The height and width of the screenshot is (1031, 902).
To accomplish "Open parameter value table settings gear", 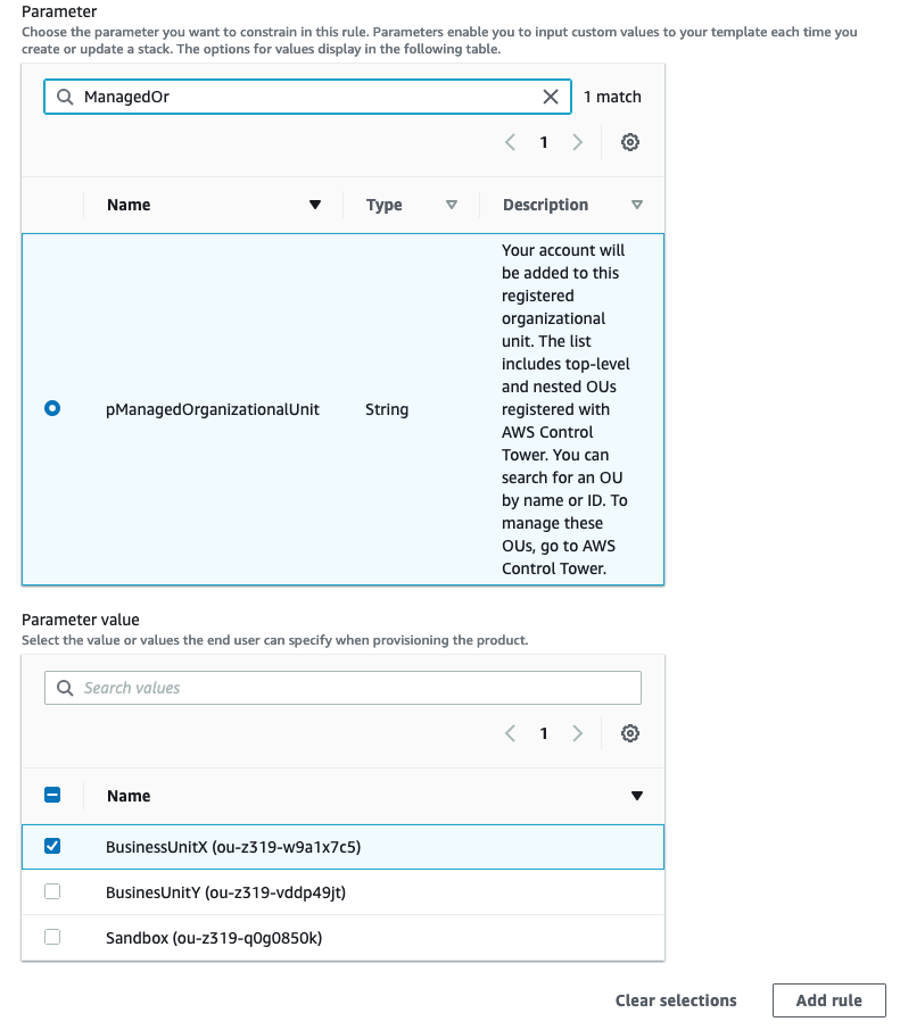I will pyautogui.click(x=630, y=733).
